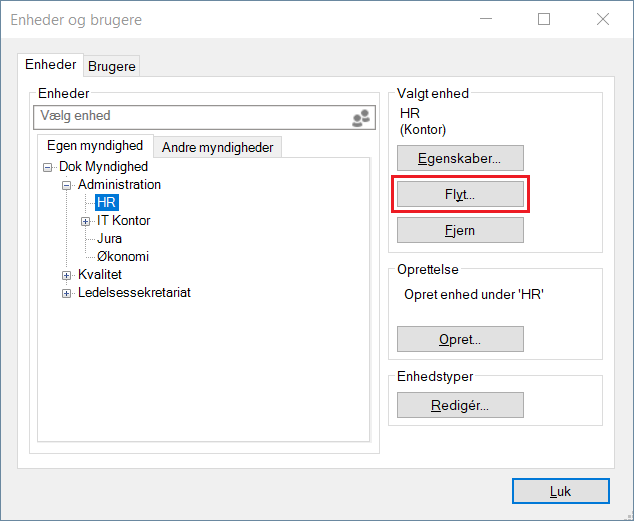Click the Fjern button
The width and height of the screenshot is (634, 521).
[x=460, y=230]
